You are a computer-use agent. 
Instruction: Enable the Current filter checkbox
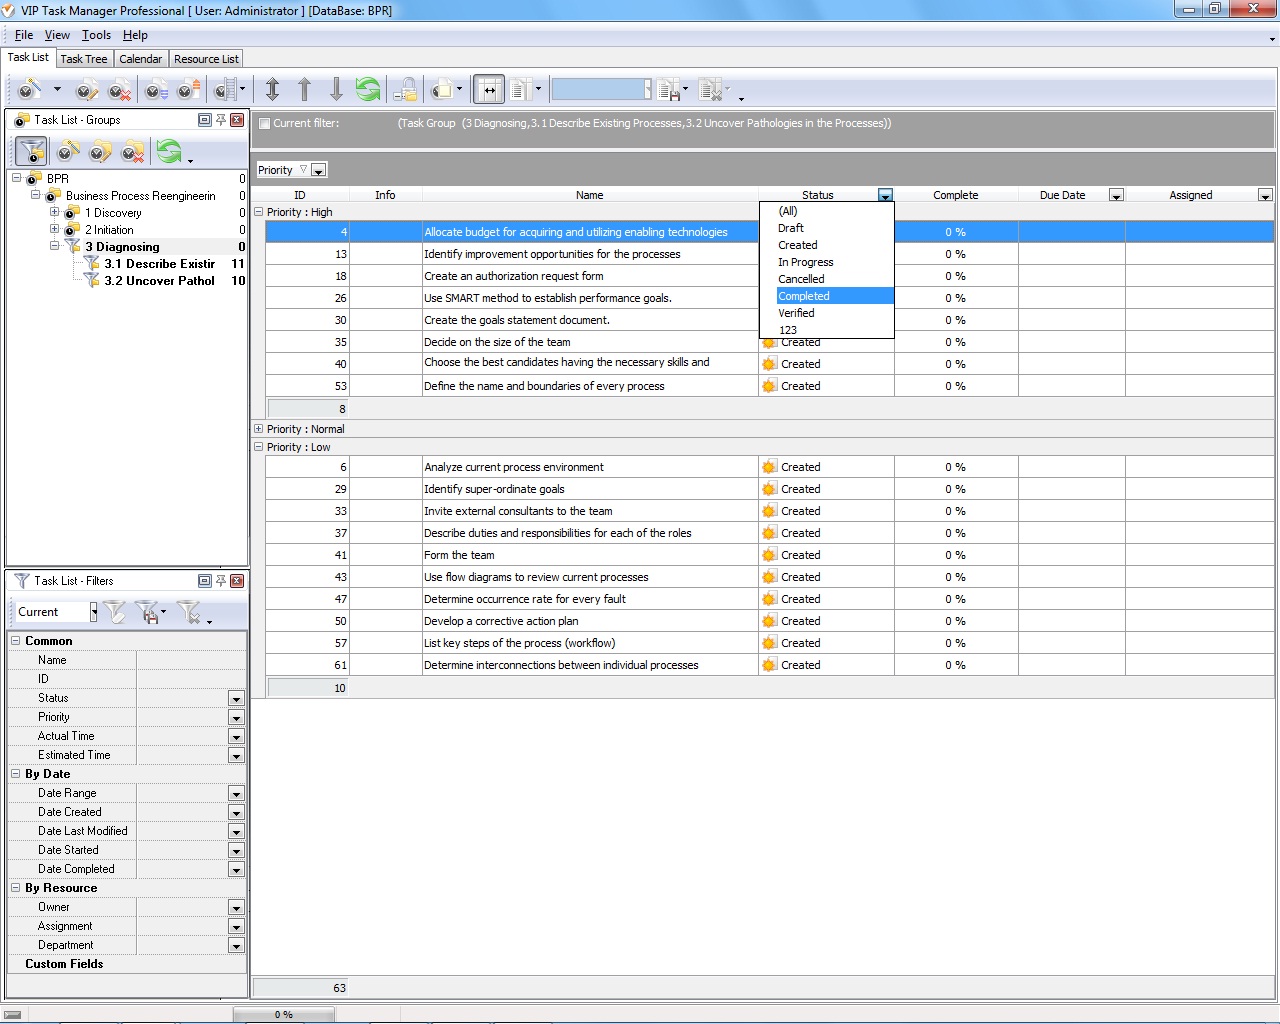coord(265,124)
